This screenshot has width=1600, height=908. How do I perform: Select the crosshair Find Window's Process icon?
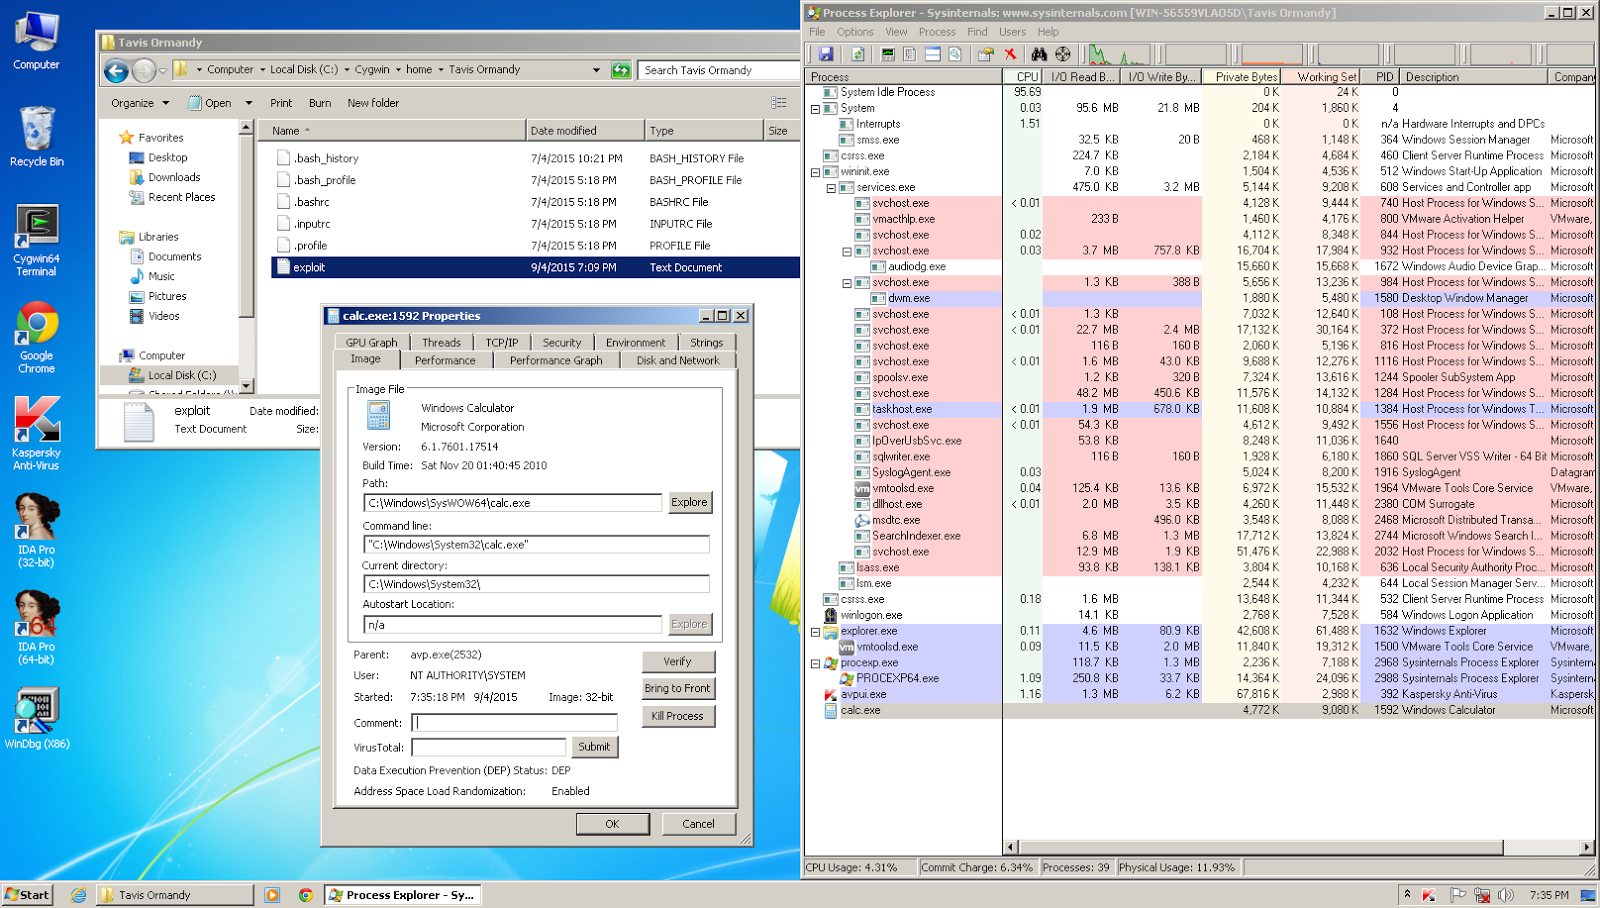pos(1063,54)
